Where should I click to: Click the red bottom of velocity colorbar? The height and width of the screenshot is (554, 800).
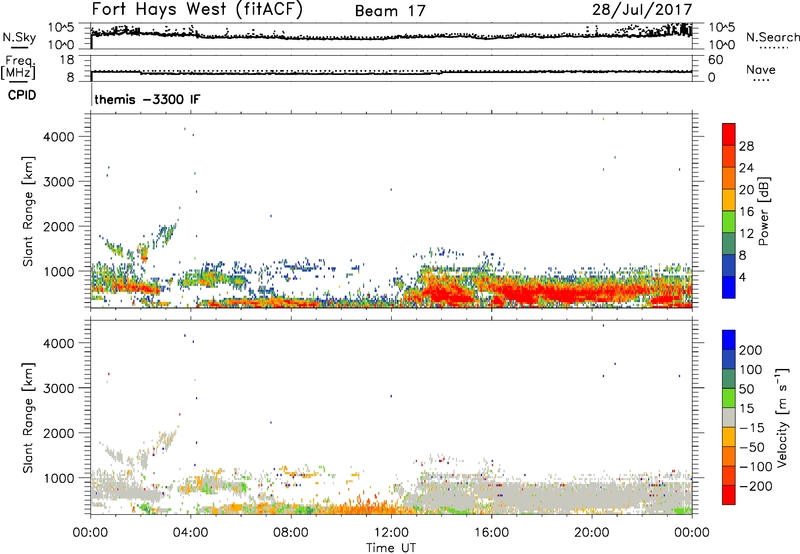tap(729, 495)
